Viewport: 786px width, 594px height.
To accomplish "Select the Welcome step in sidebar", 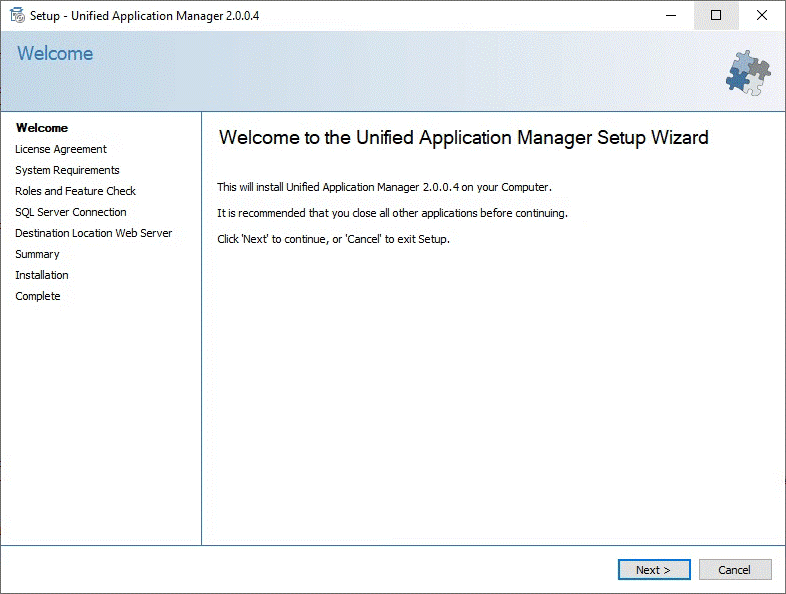I will coord(42,128).
